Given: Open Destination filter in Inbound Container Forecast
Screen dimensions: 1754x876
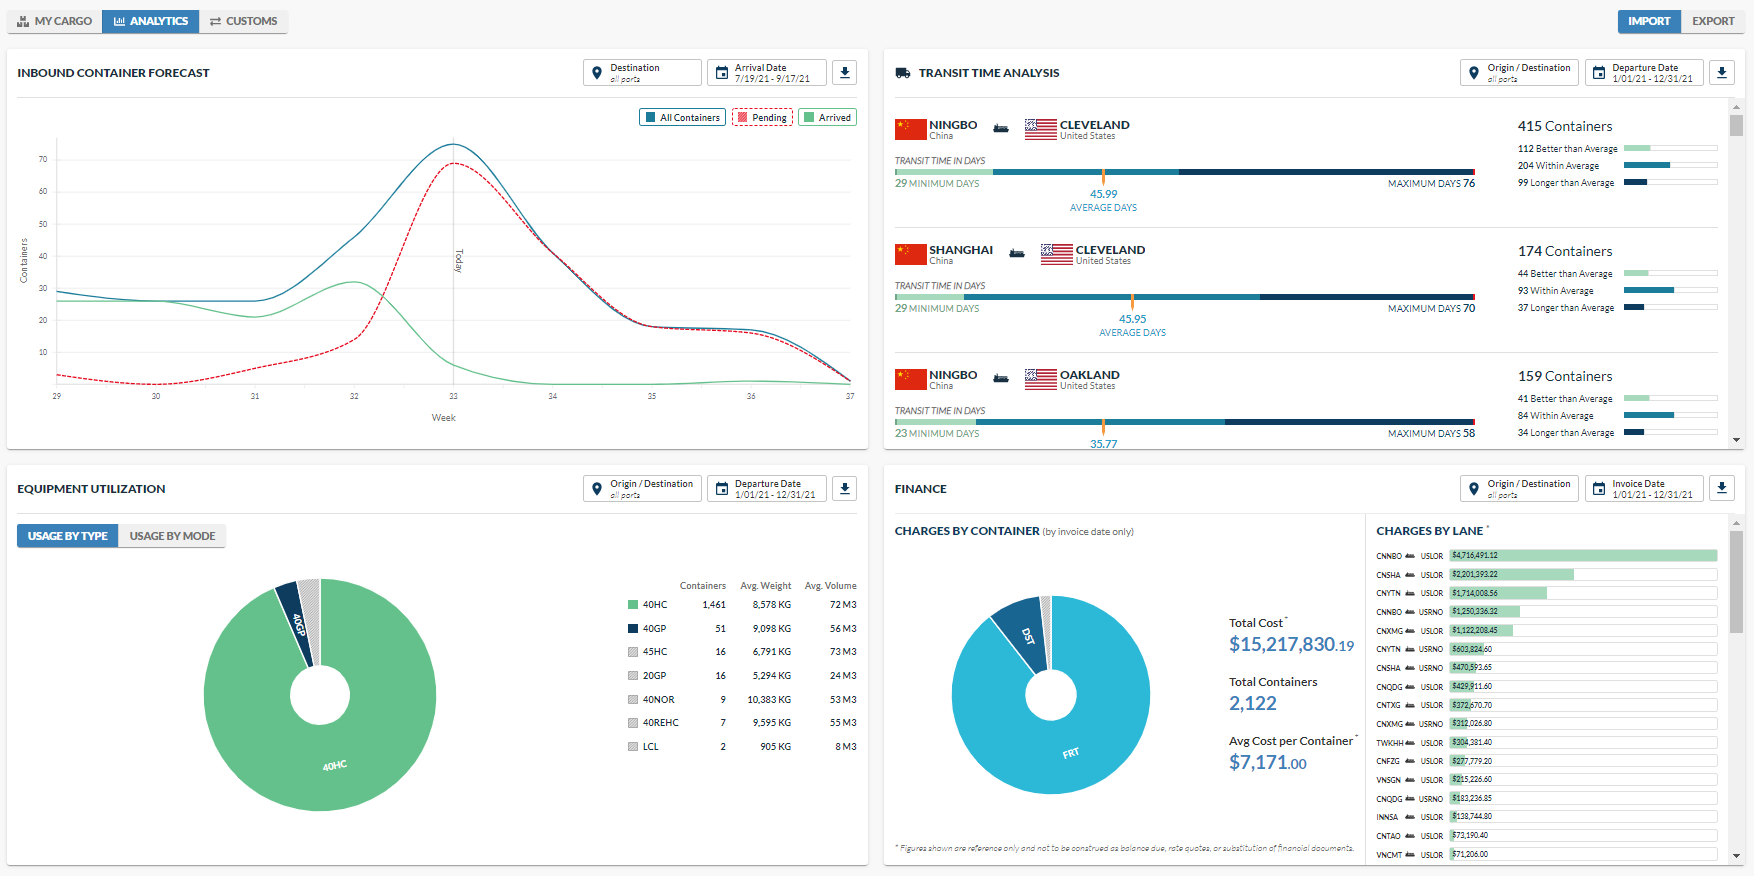Looking at the screenshot, I should point(642,73).
